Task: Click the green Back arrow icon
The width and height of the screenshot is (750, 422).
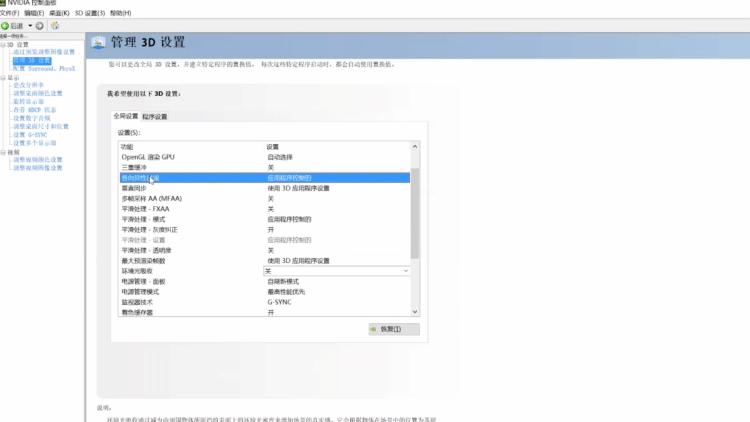Action: tap(5, 26)
